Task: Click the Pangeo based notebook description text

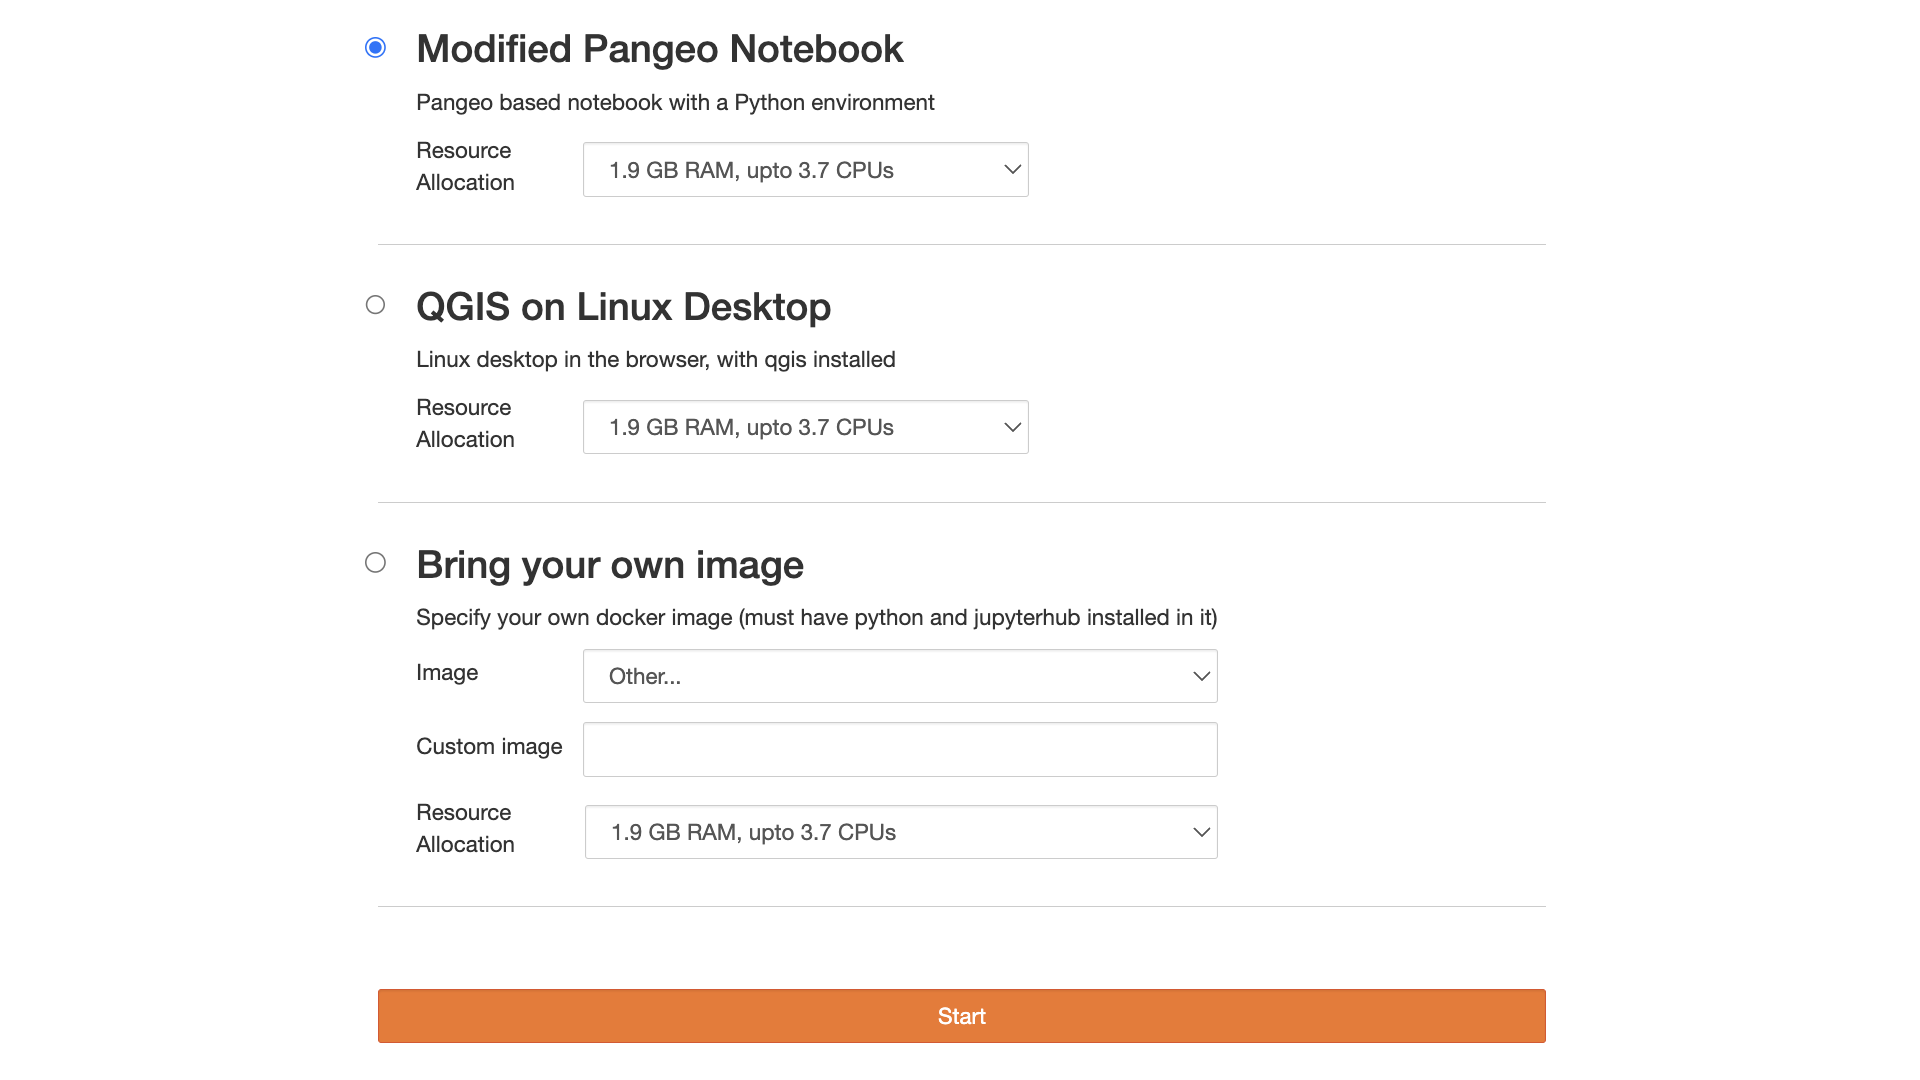Action: pyautogui.click(x=675, y=103)
